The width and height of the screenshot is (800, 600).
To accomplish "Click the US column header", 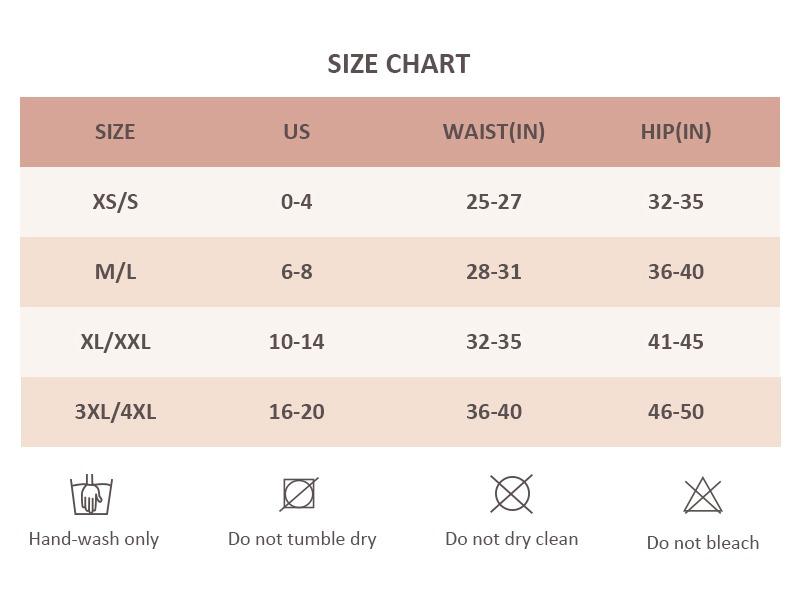I will pyautogui.click(x=296, y=132).
